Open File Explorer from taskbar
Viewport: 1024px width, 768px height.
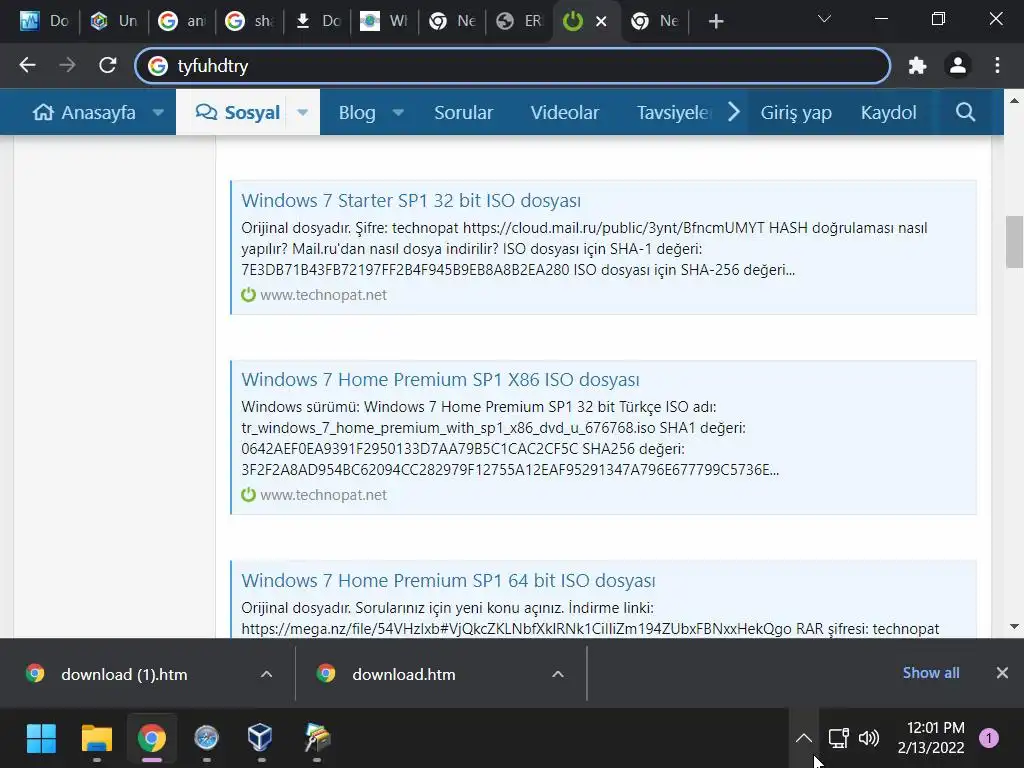[x=97, y=739]
